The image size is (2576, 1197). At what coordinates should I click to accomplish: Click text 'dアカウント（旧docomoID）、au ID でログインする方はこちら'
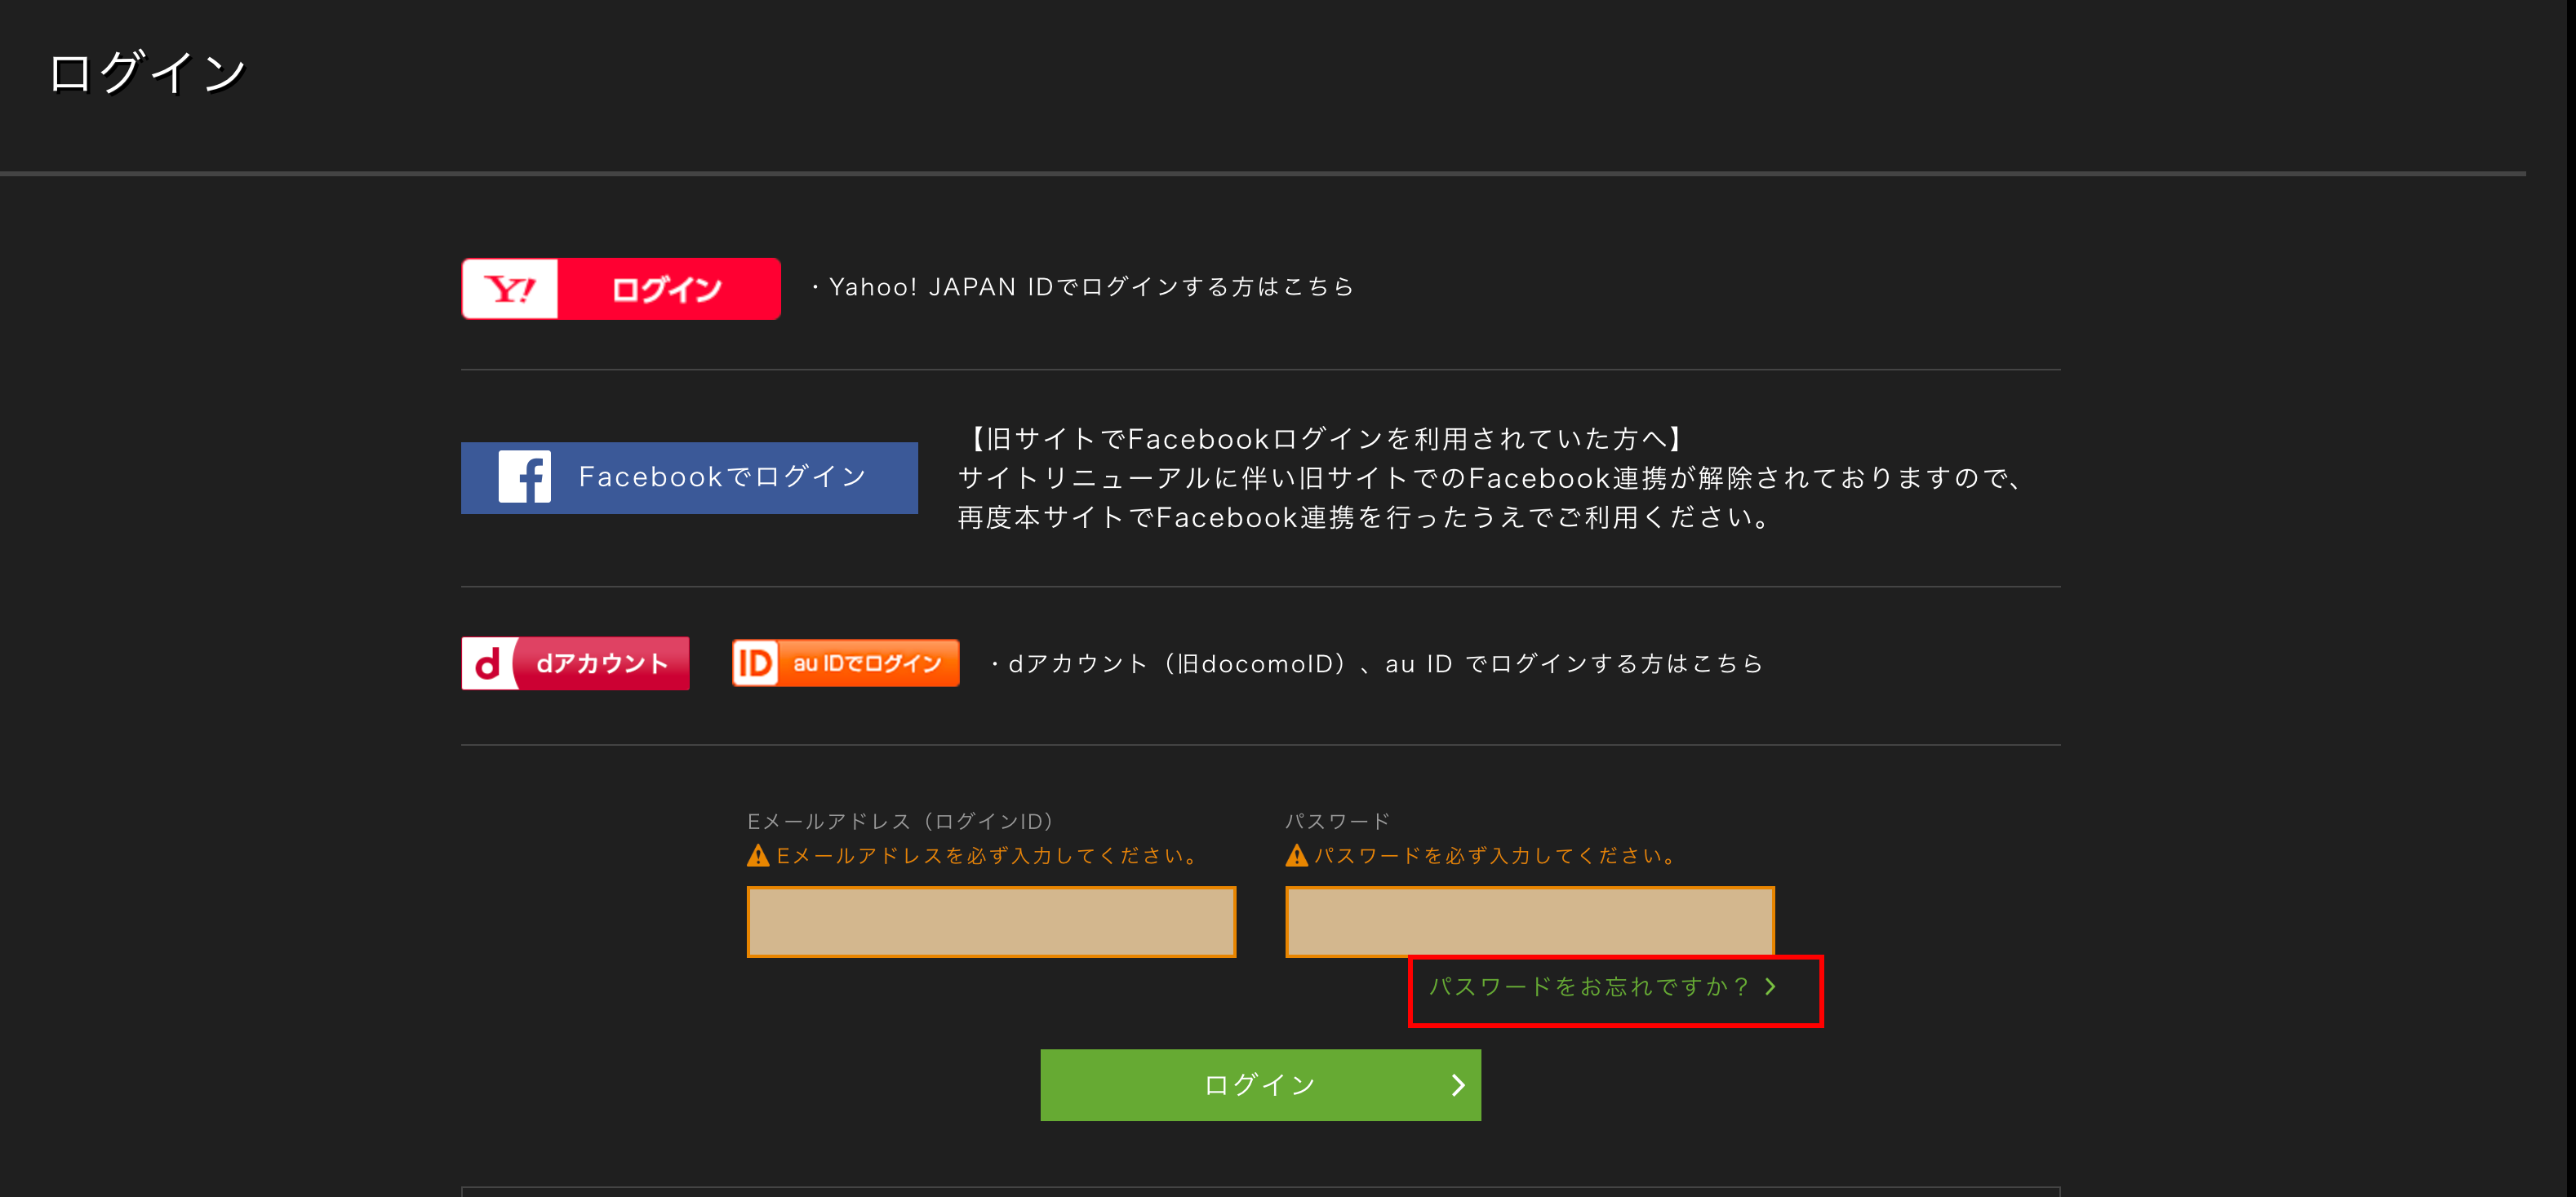(x=1385, y=664)
